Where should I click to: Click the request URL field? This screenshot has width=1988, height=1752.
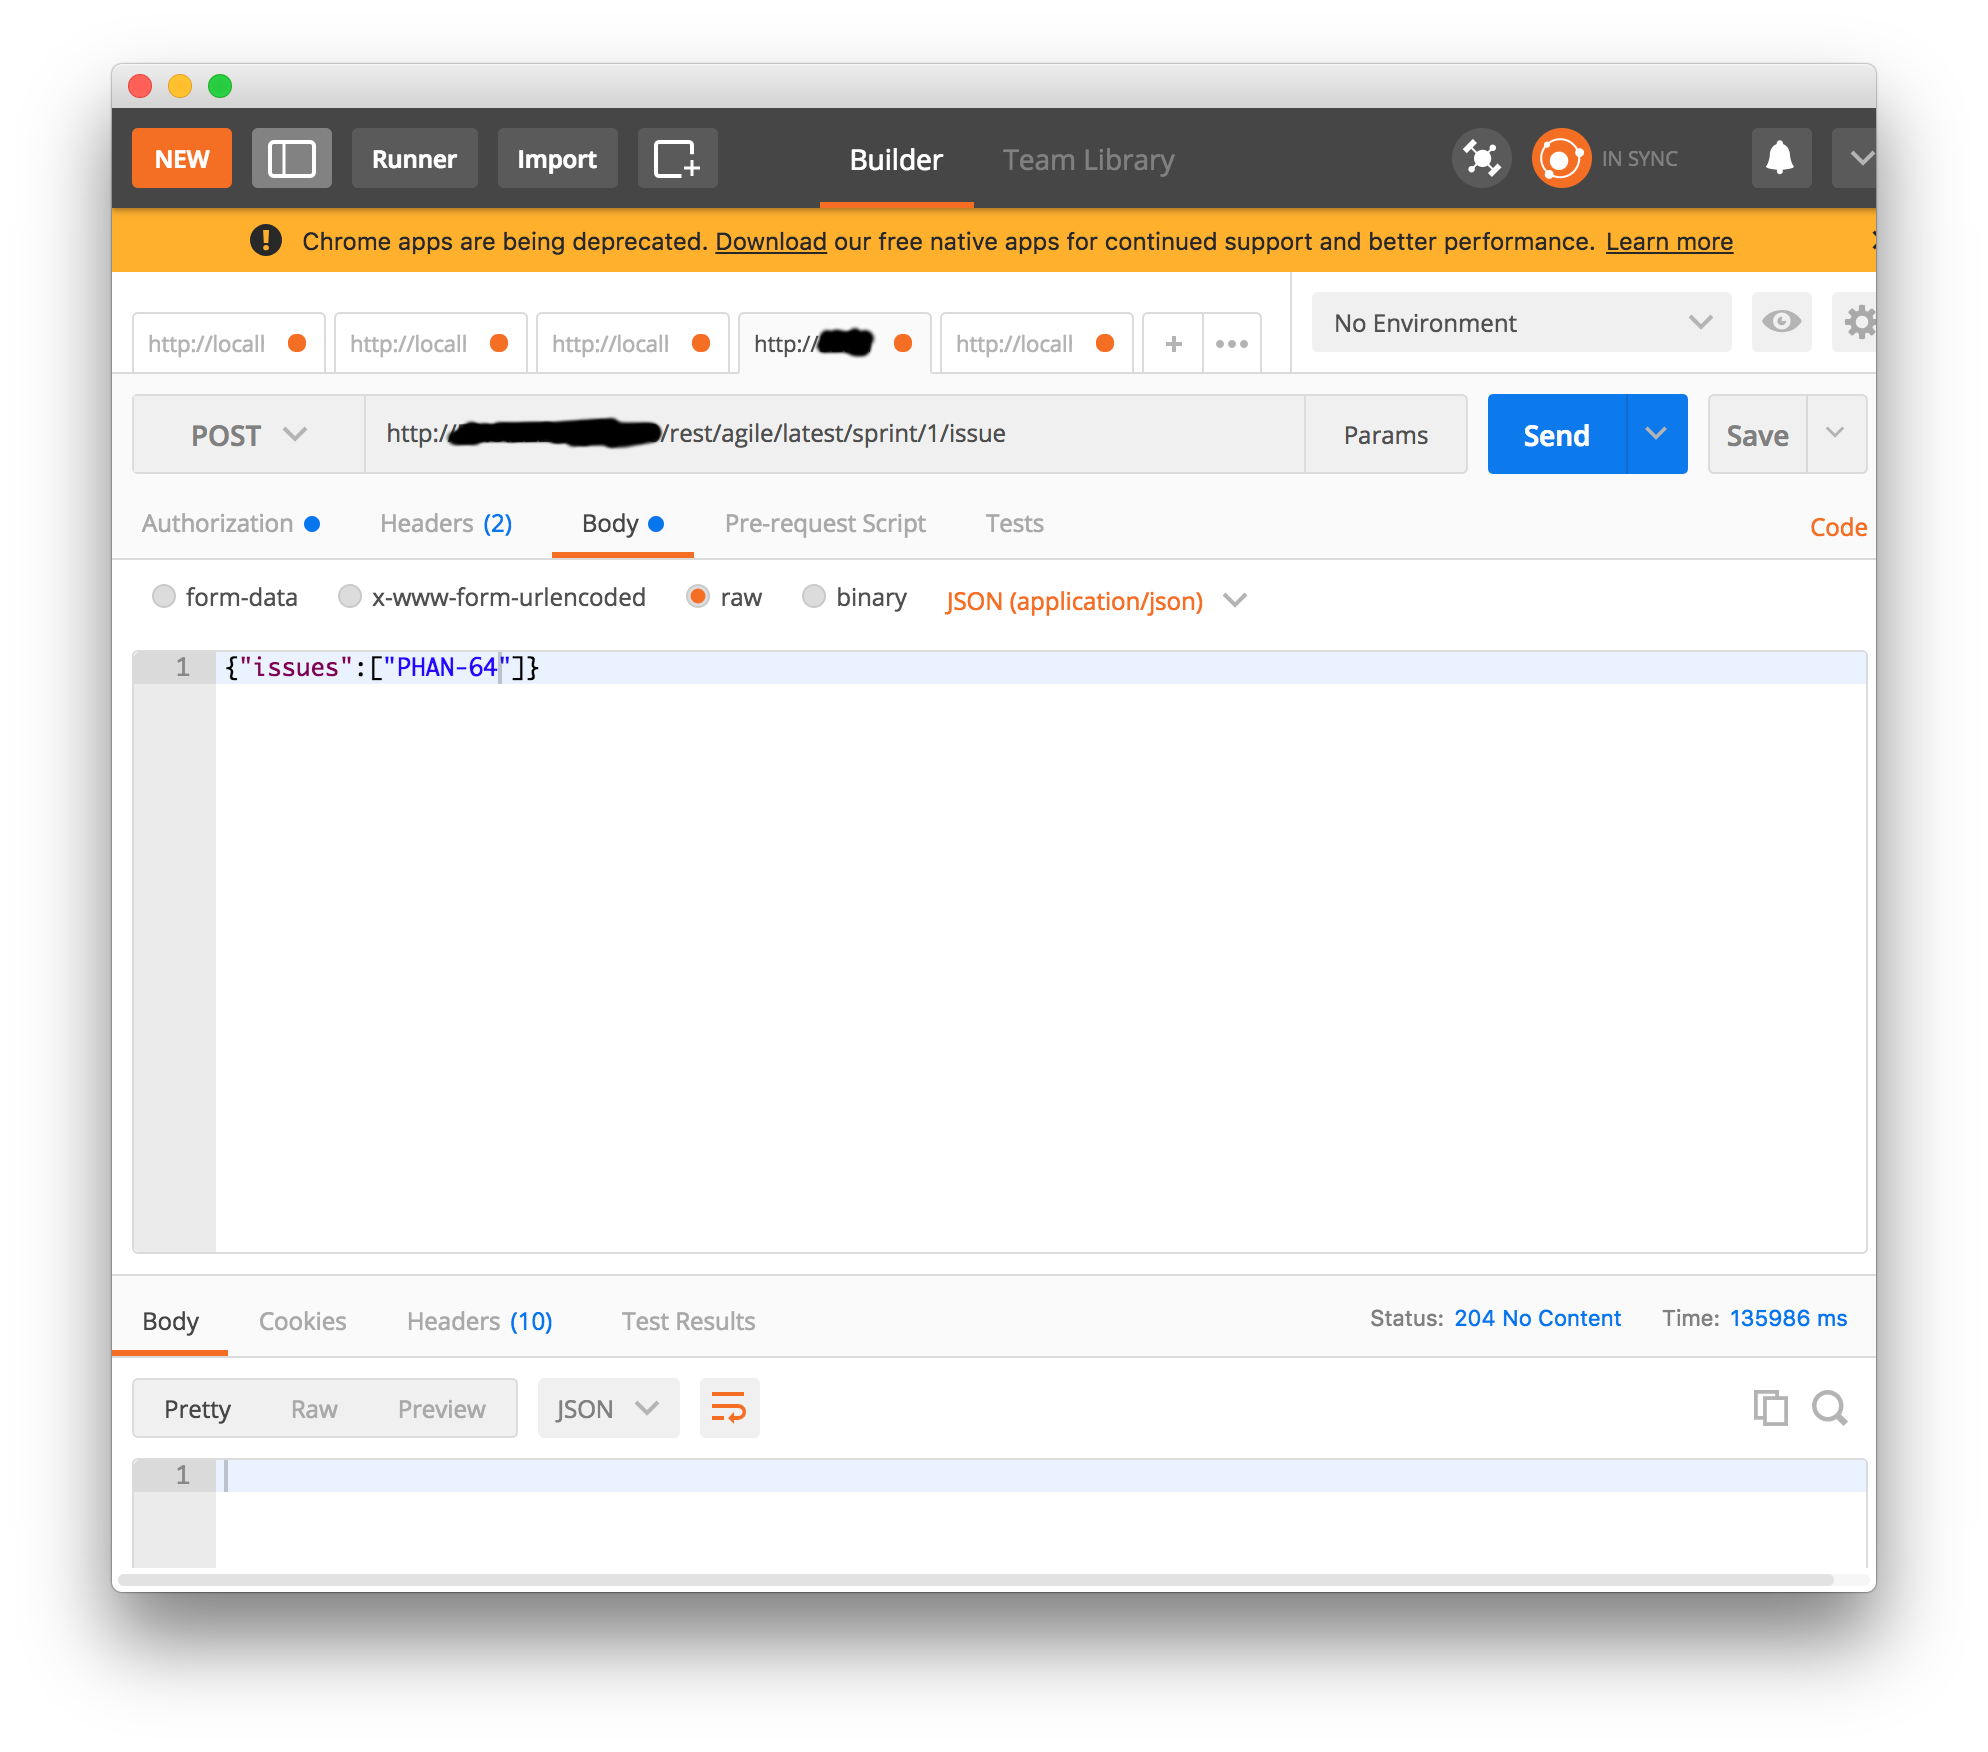tap(835, 434)
